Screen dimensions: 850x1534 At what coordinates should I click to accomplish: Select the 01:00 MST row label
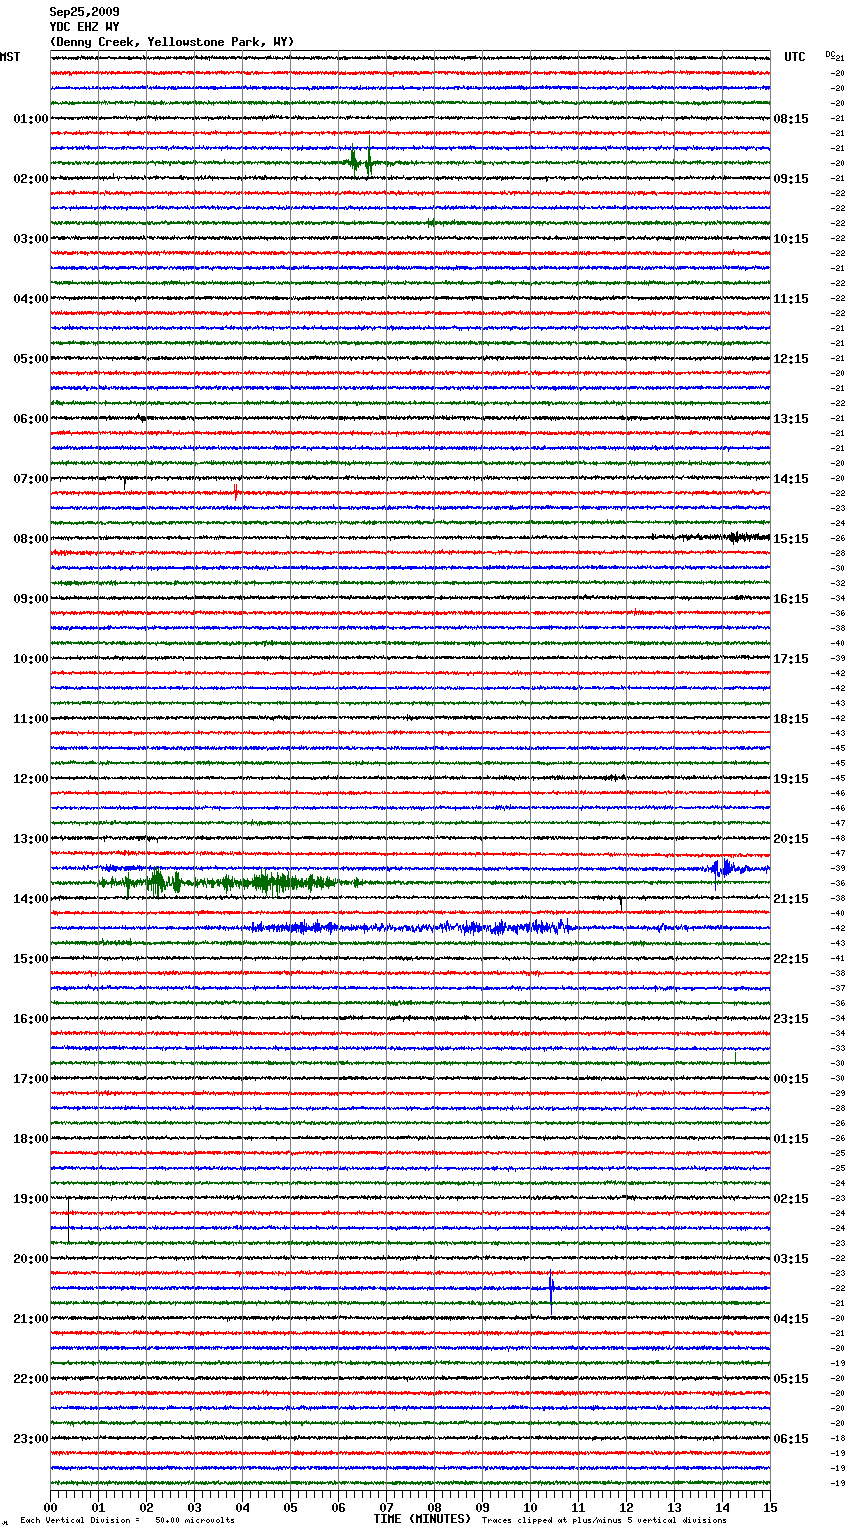point(31,119)
